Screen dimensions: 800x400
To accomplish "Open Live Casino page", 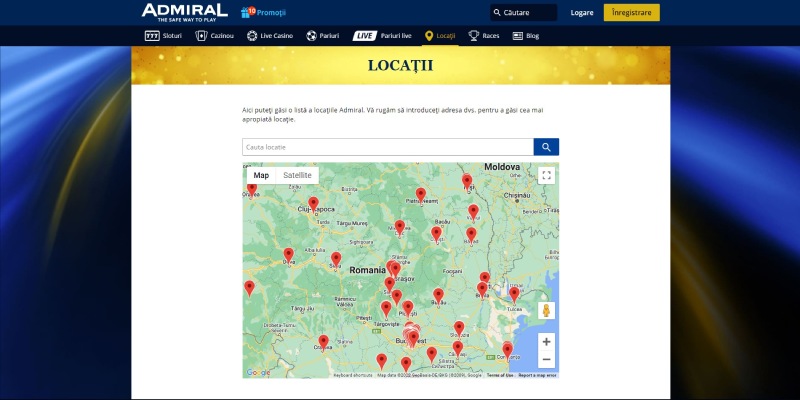I will (x=270, y=35).
